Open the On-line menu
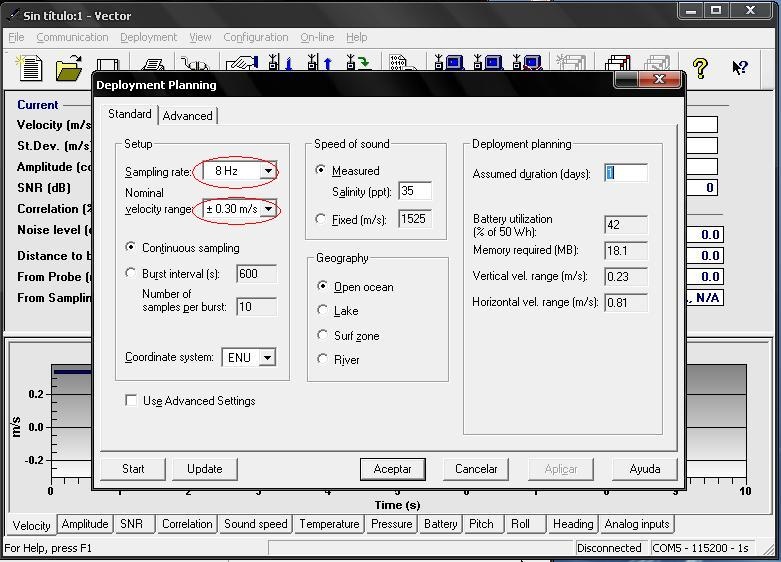The height and width of the screenshot is (562, 781). 317,37
